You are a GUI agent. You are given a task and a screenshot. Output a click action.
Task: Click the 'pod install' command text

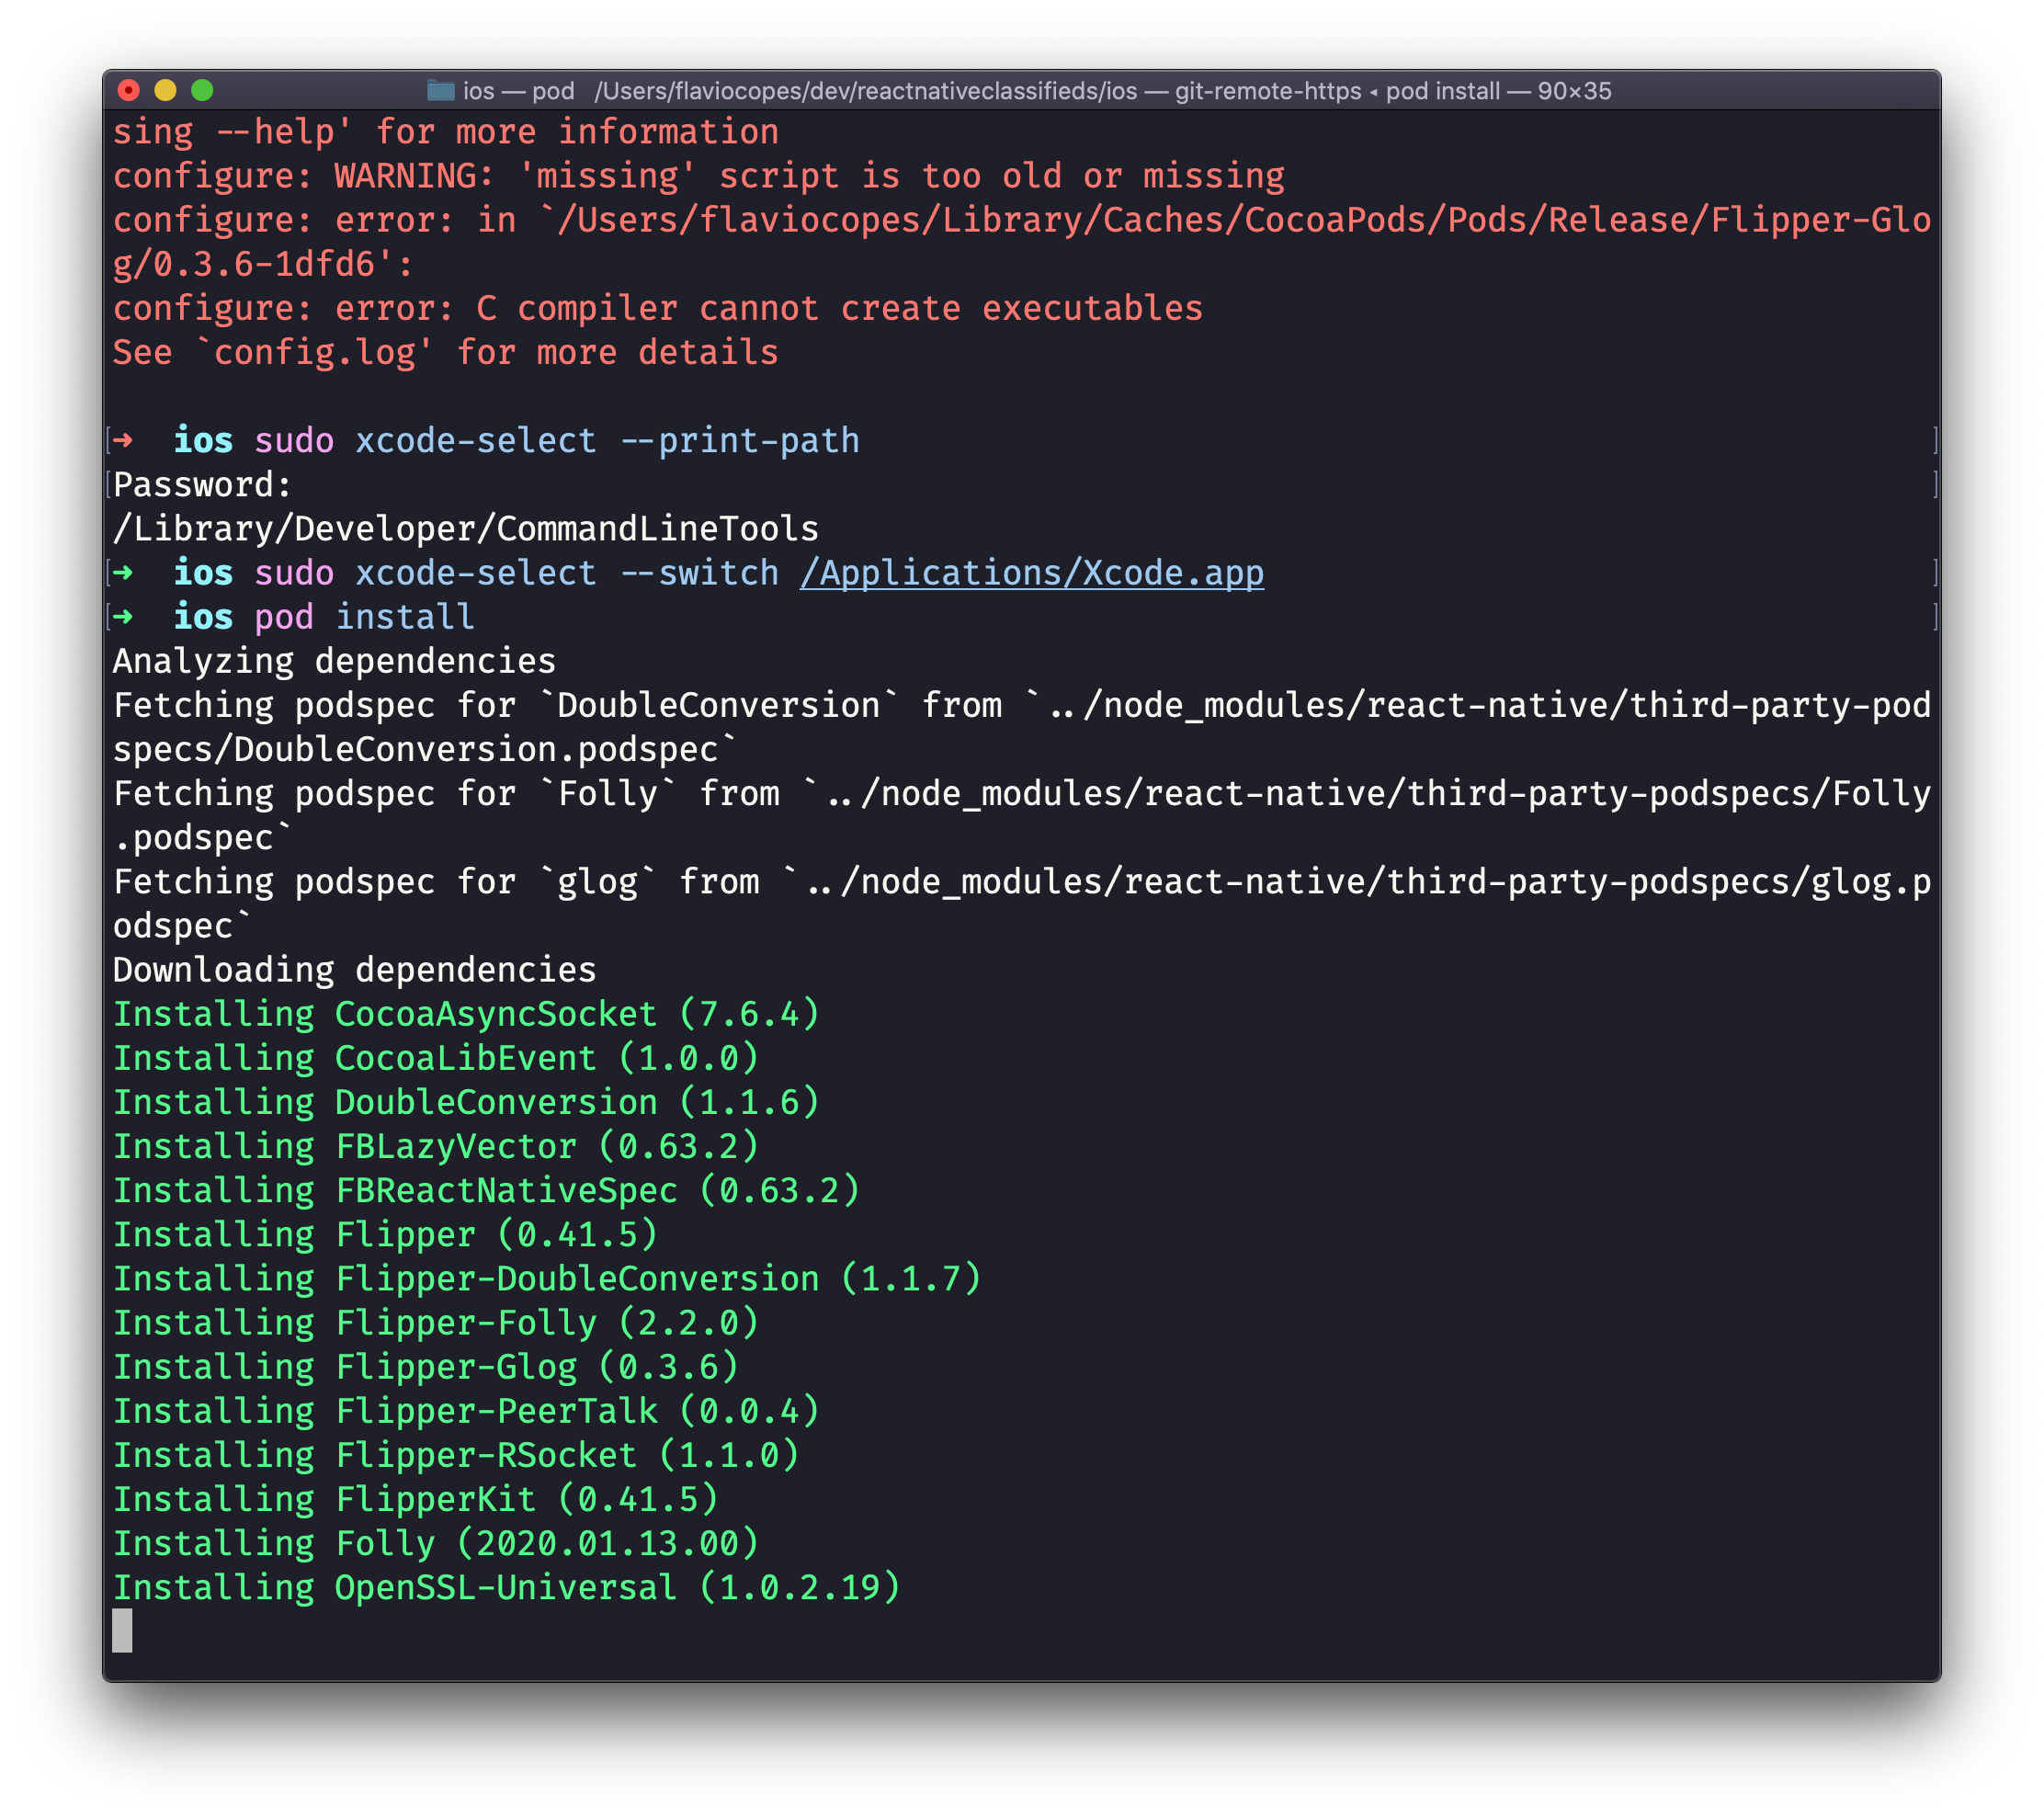364,617
